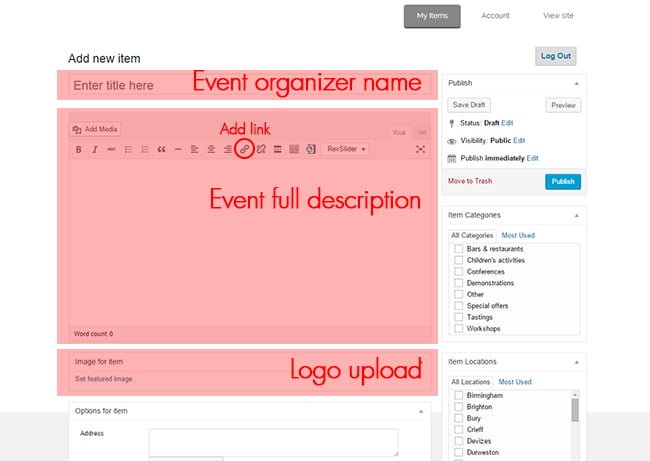Viewport: 650px width, 461px height.
Task: Check the Special offers category
Action: coord(458,306)
